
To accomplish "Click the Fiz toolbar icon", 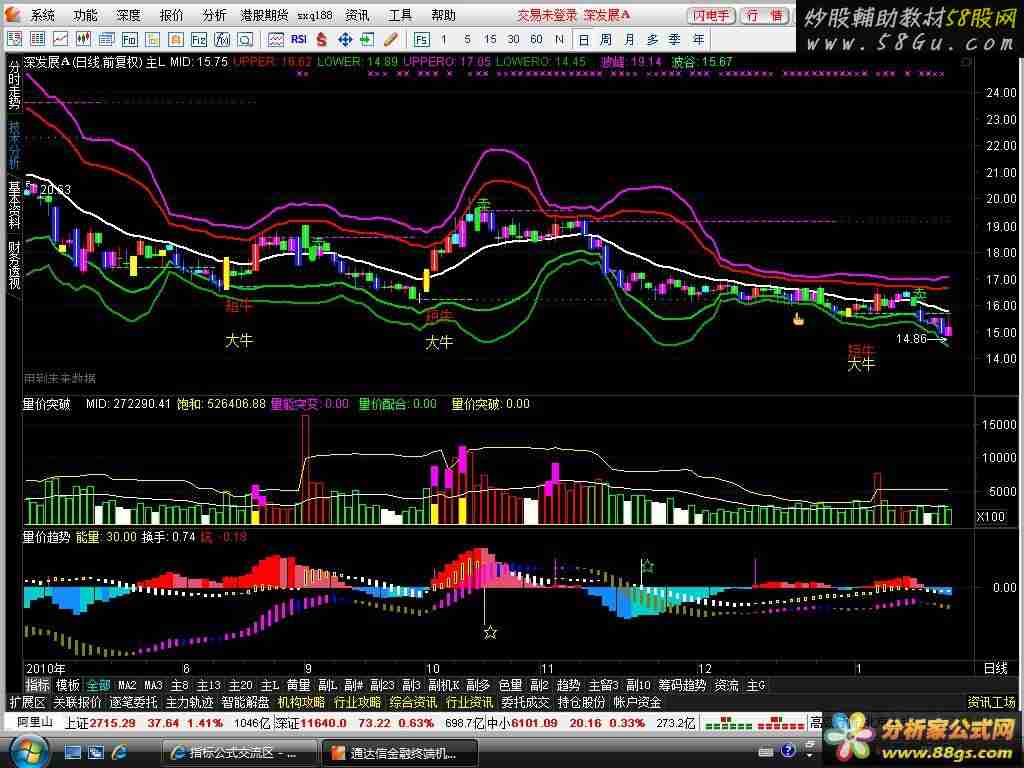I will [199, 40].
